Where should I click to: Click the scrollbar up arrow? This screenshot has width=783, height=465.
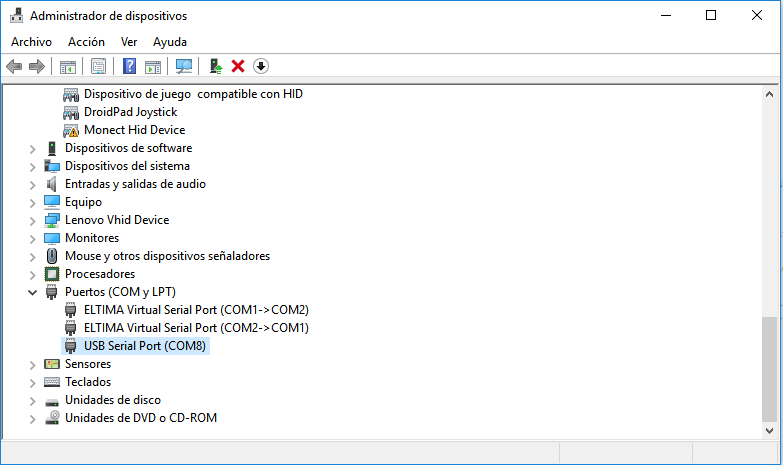tap(769, 94)
